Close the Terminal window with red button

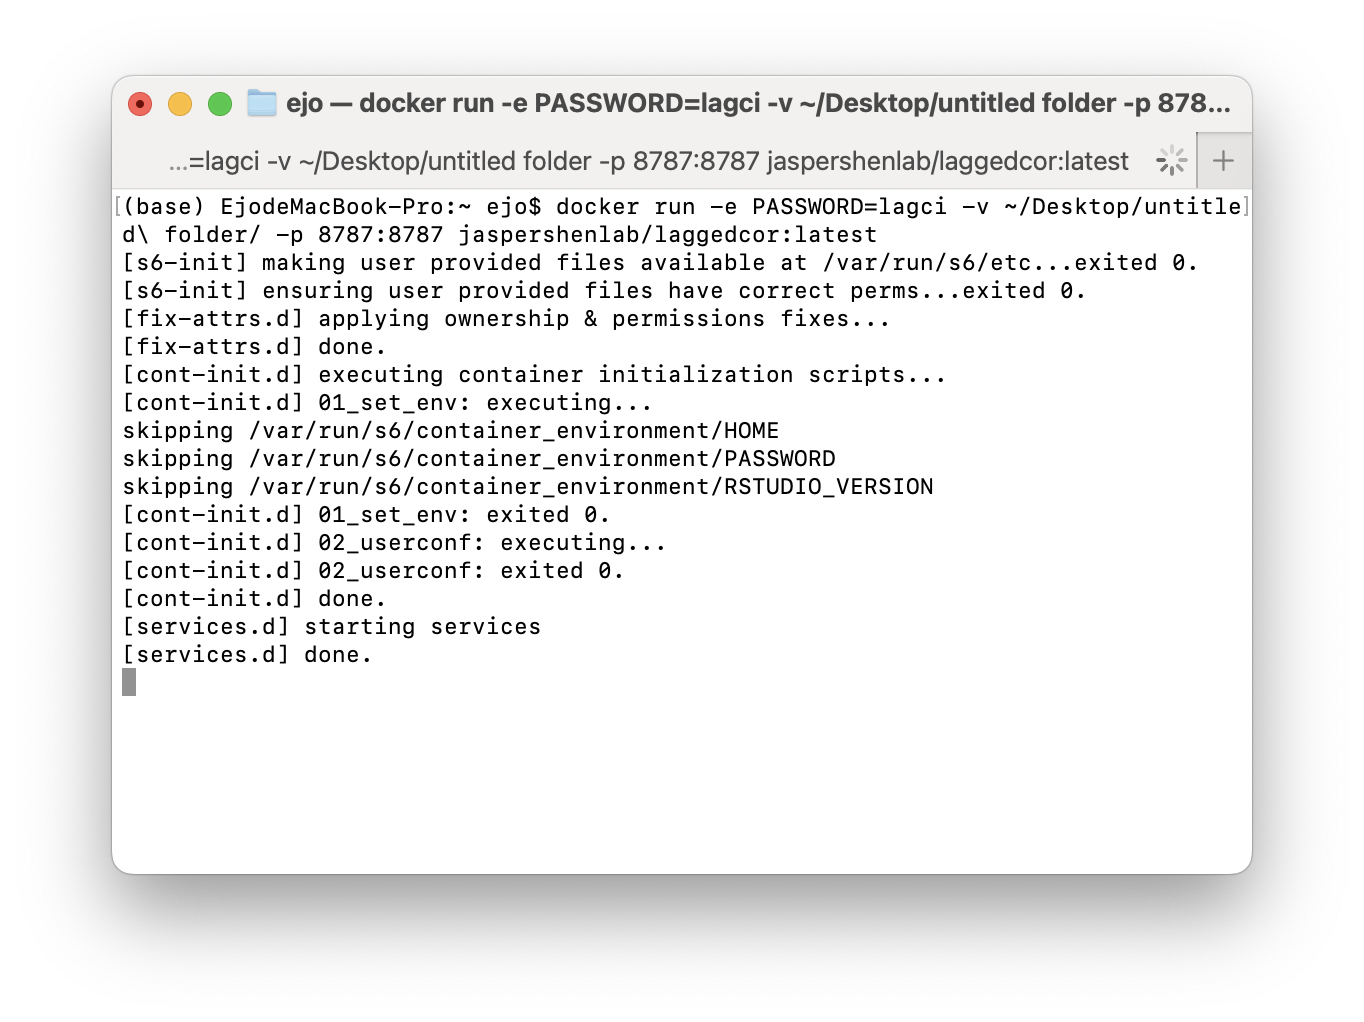[140, 104]
